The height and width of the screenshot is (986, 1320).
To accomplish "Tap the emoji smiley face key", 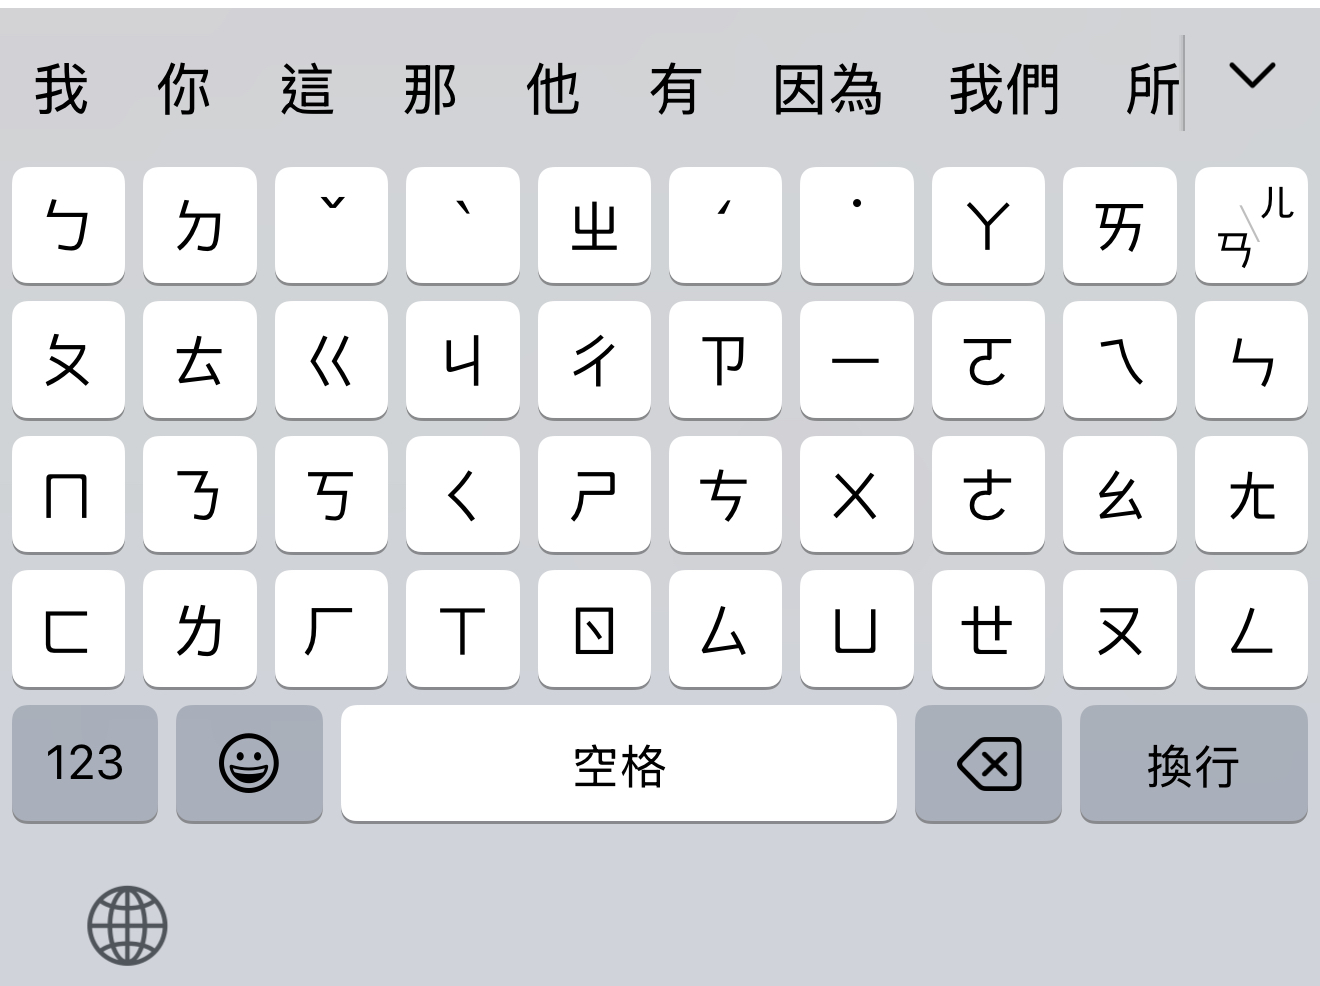I will (x=249, y=763).
